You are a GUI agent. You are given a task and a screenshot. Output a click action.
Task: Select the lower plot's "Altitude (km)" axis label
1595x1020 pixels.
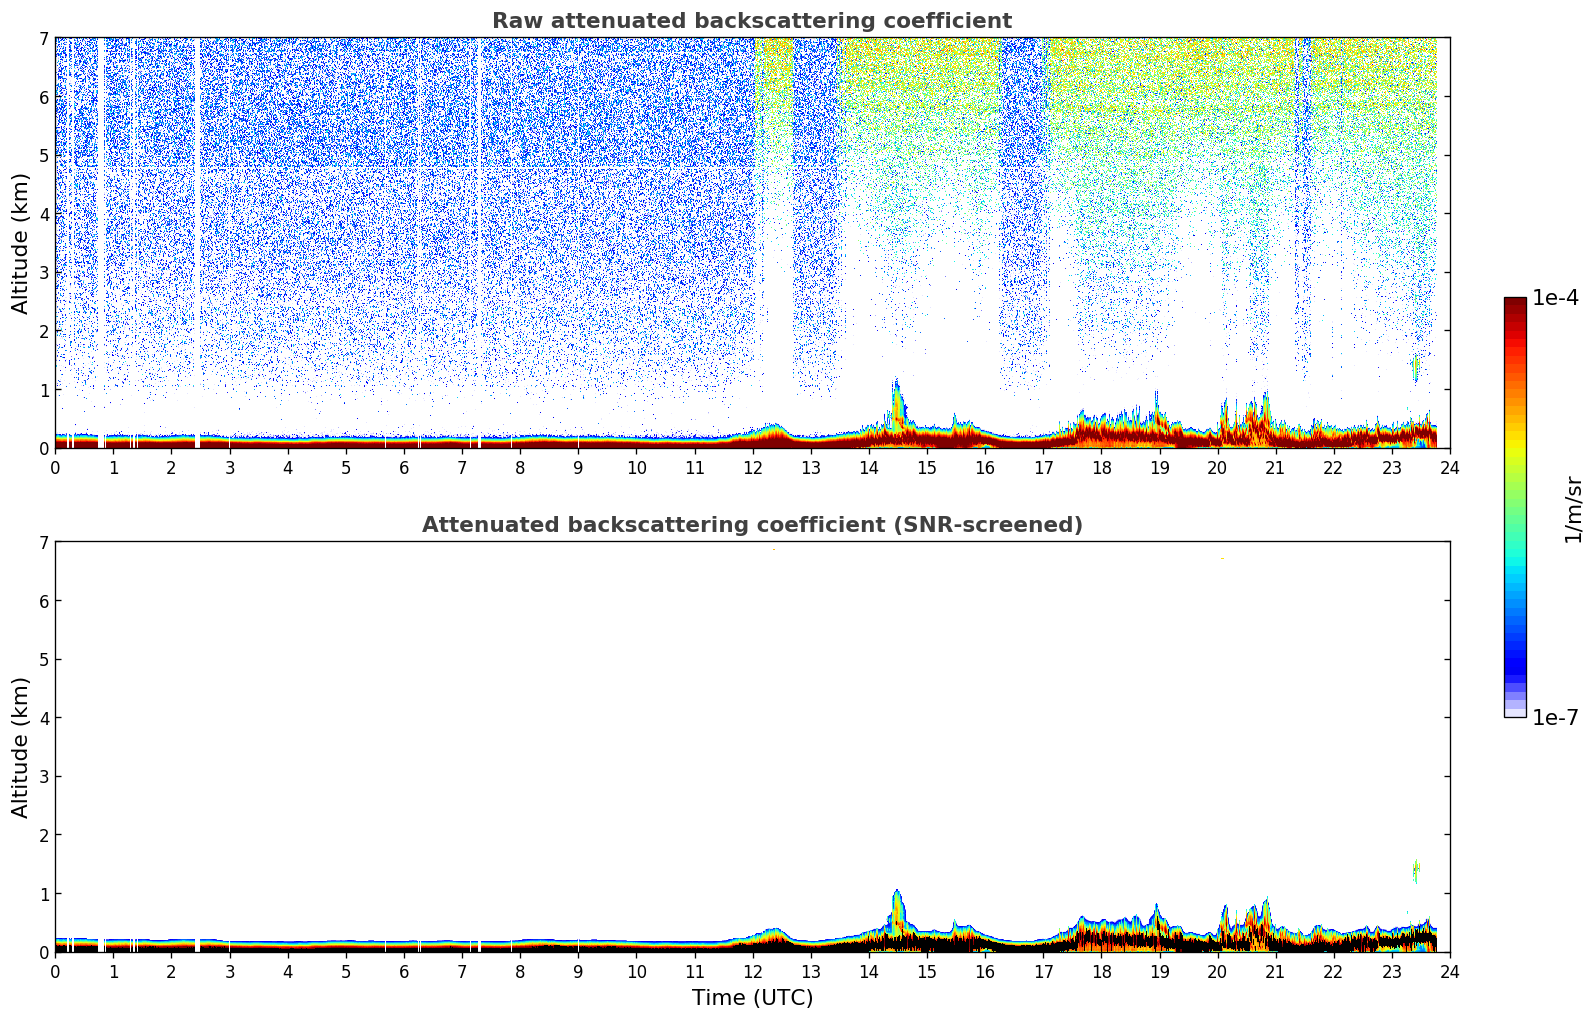tap(21, 747)
